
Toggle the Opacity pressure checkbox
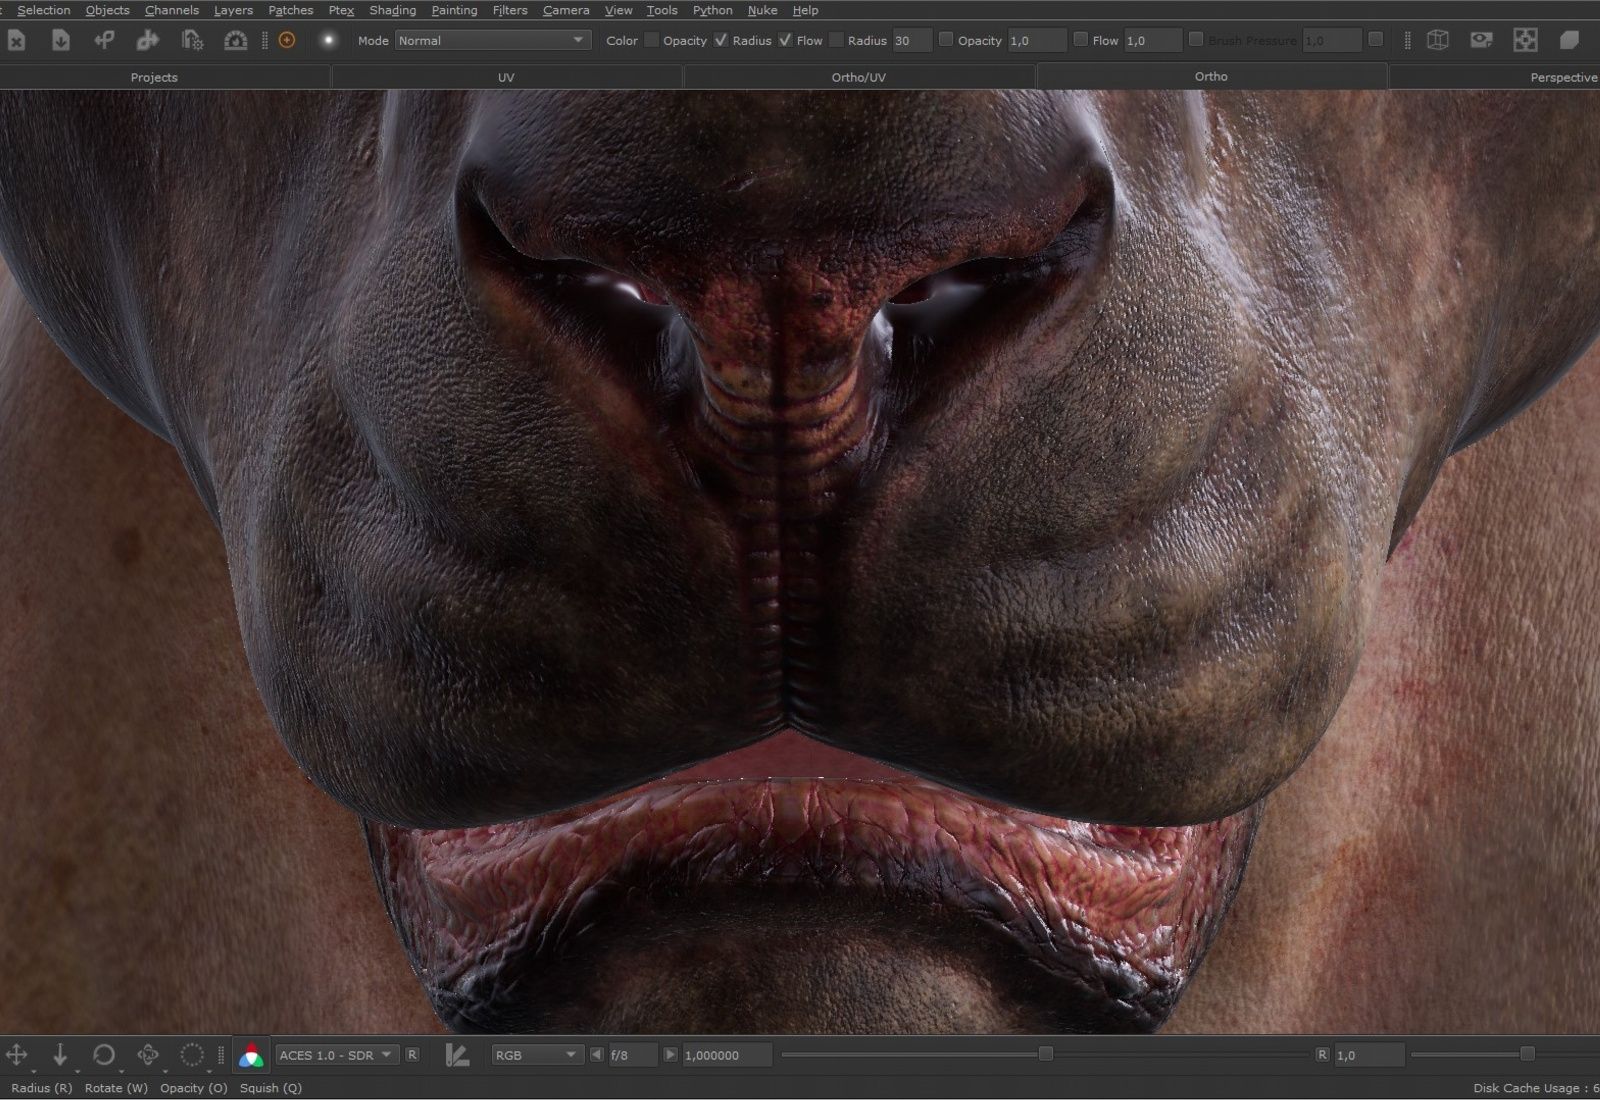721,40
